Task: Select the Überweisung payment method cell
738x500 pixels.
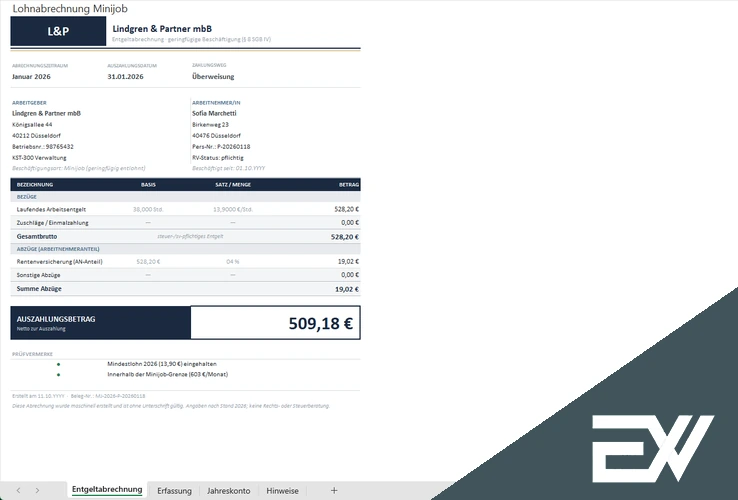Action: [213, 76]
